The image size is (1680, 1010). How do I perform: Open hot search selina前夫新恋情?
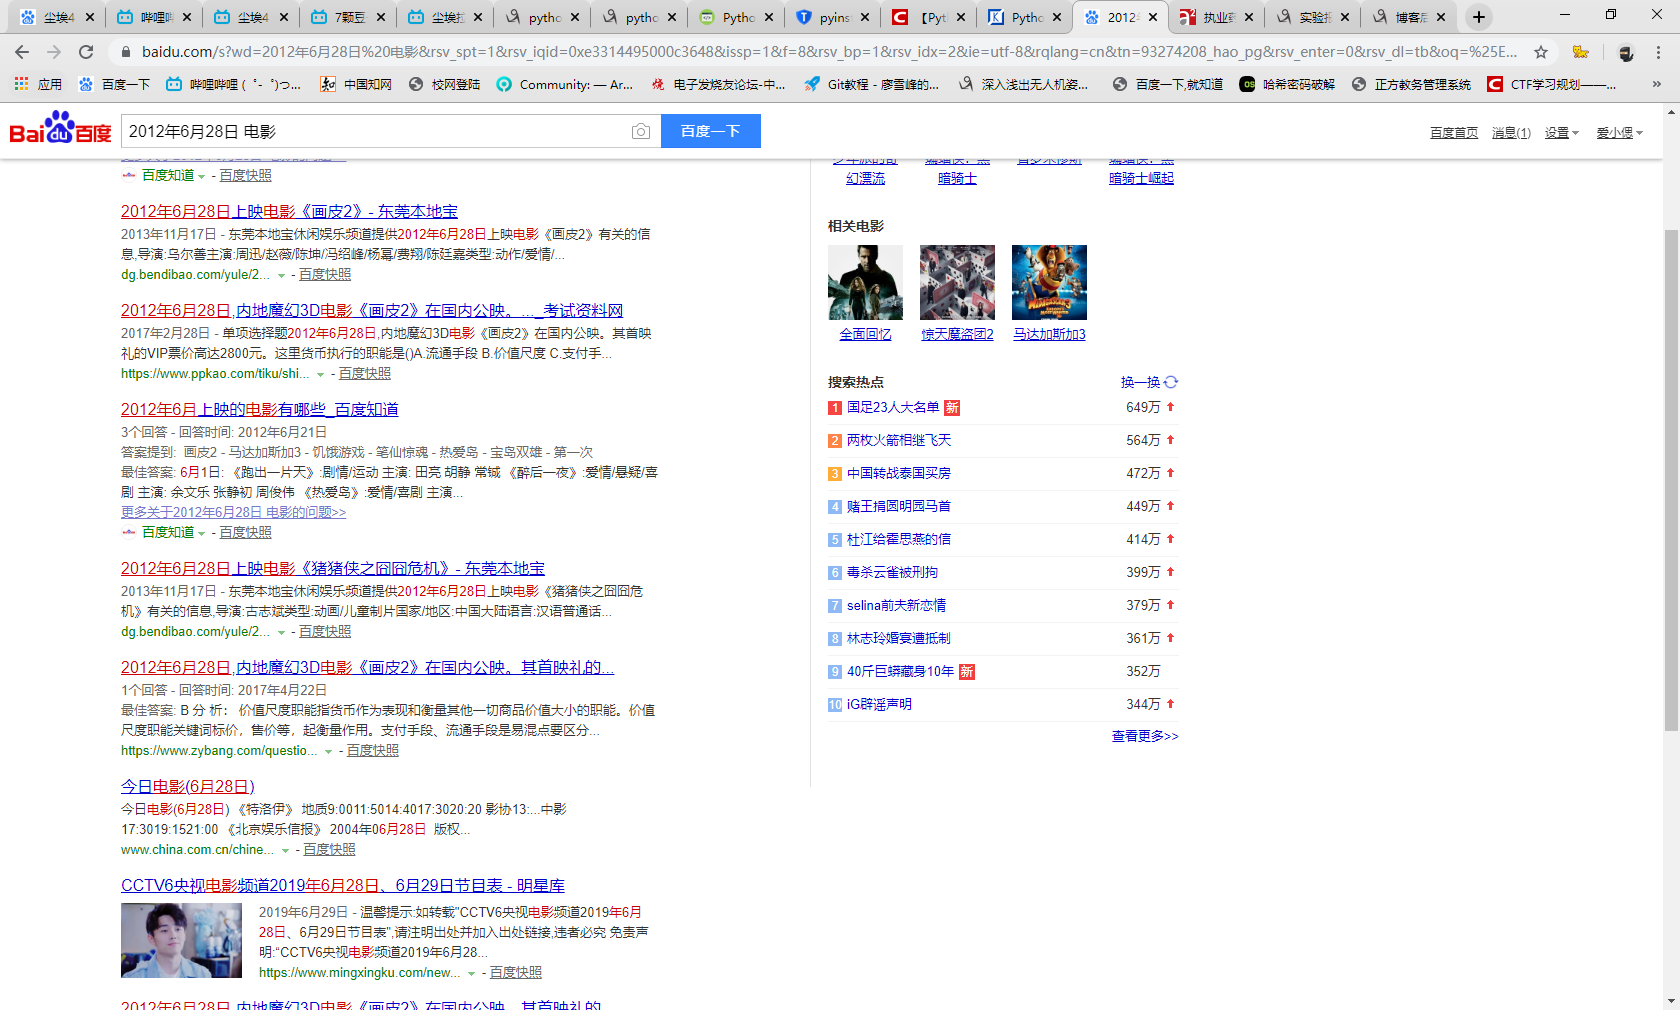point(896,606)
